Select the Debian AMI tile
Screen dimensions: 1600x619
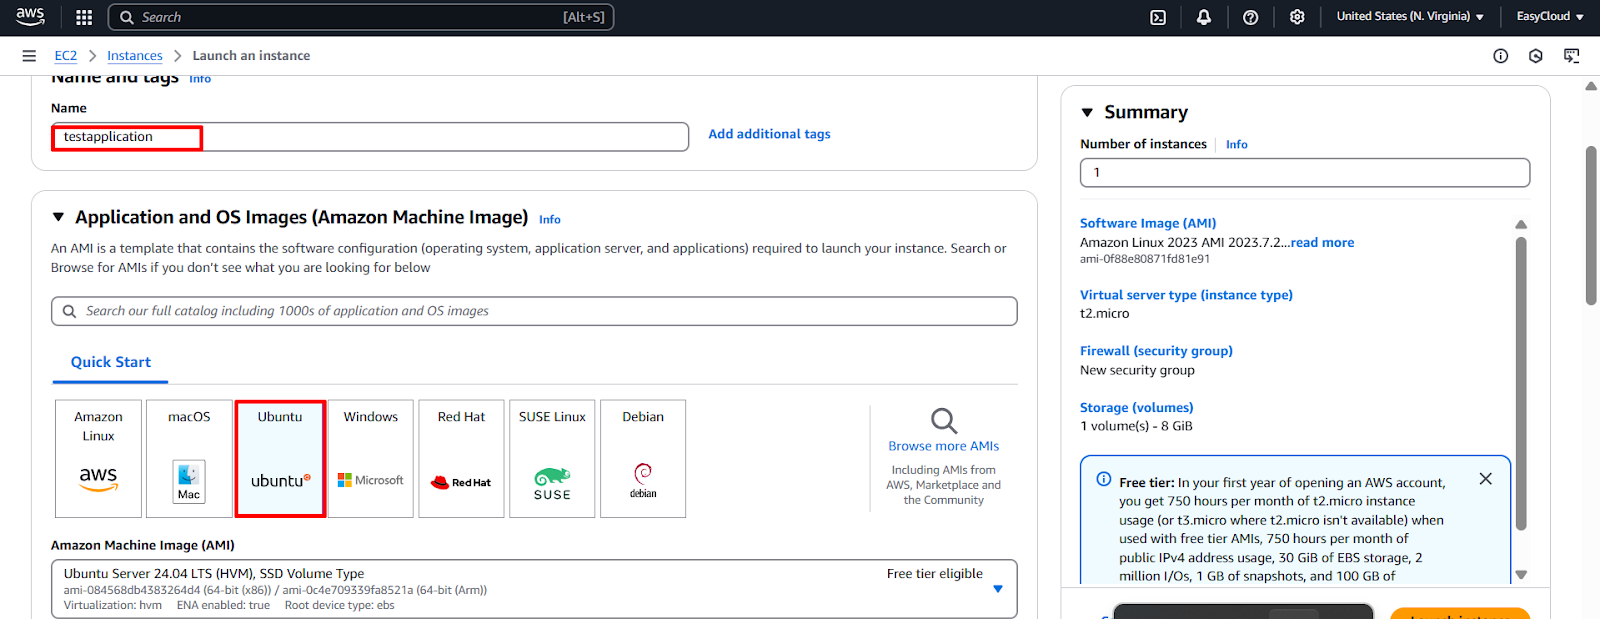[643, 459]
